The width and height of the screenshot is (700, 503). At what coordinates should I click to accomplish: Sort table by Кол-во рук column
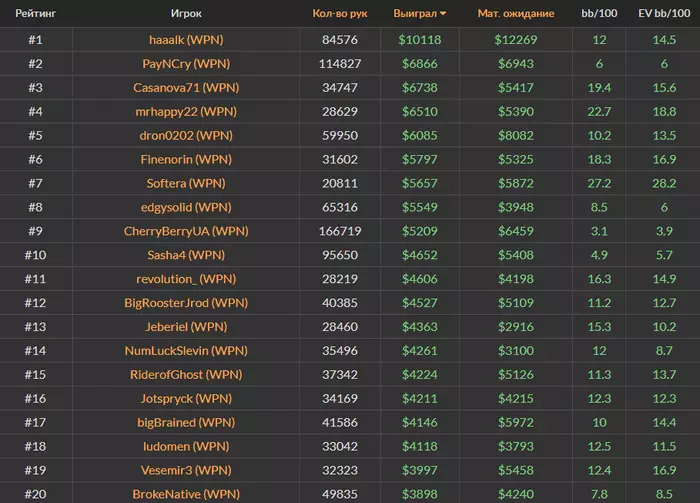click(340, 14)
